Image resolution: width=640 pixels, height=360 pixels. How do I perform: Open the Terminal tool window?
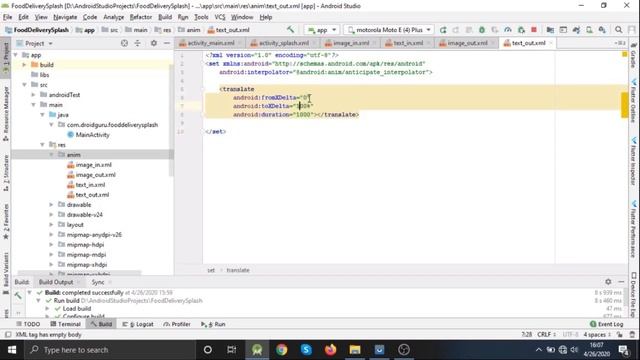tap(65, 324)
